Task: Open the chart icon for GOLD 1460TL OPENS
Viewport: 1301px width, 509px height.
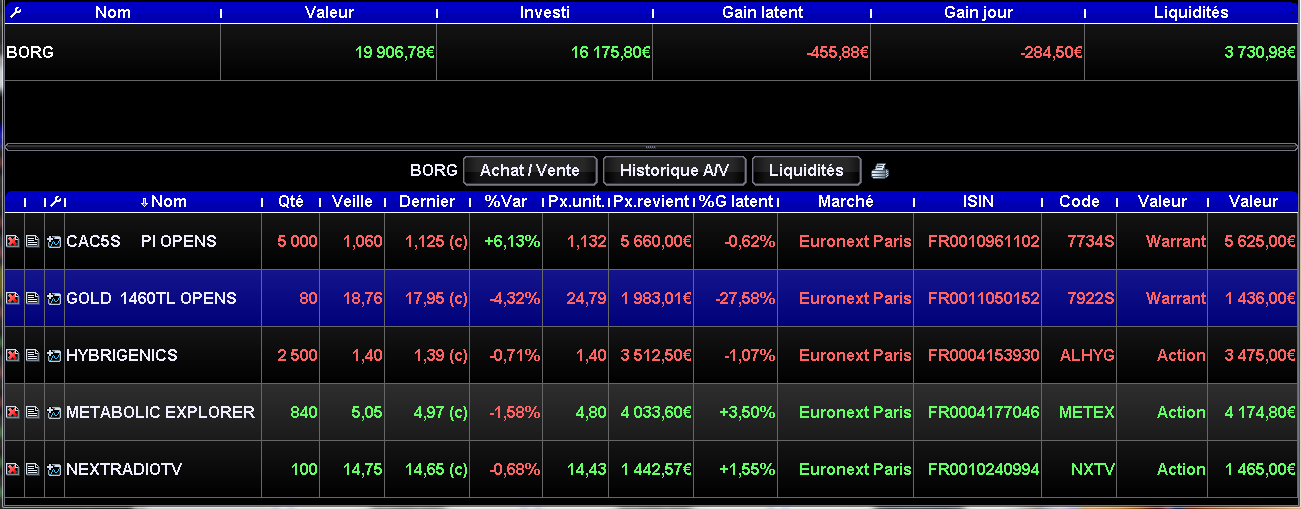Action: (x=54, y=298)
